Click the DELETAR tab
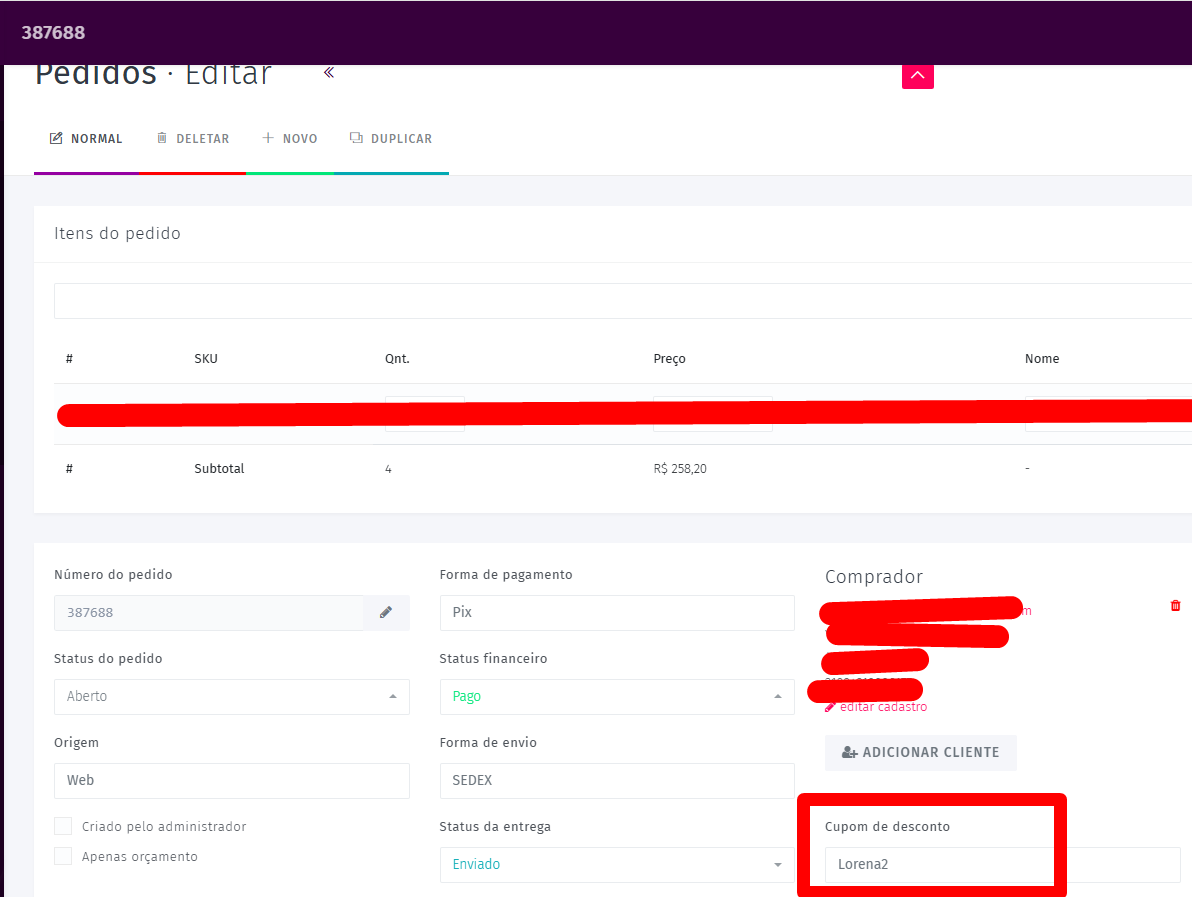Screen dimensions: 1192x897 pos(192,138)
